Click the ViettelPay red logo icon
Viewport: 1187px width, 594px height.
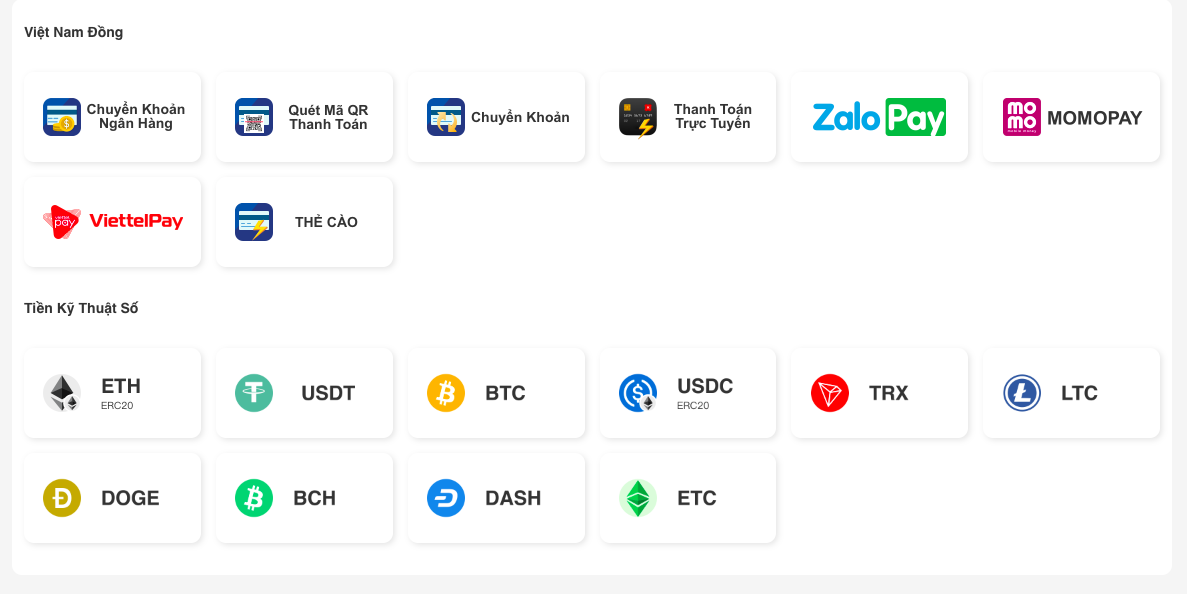click(61, 222)
